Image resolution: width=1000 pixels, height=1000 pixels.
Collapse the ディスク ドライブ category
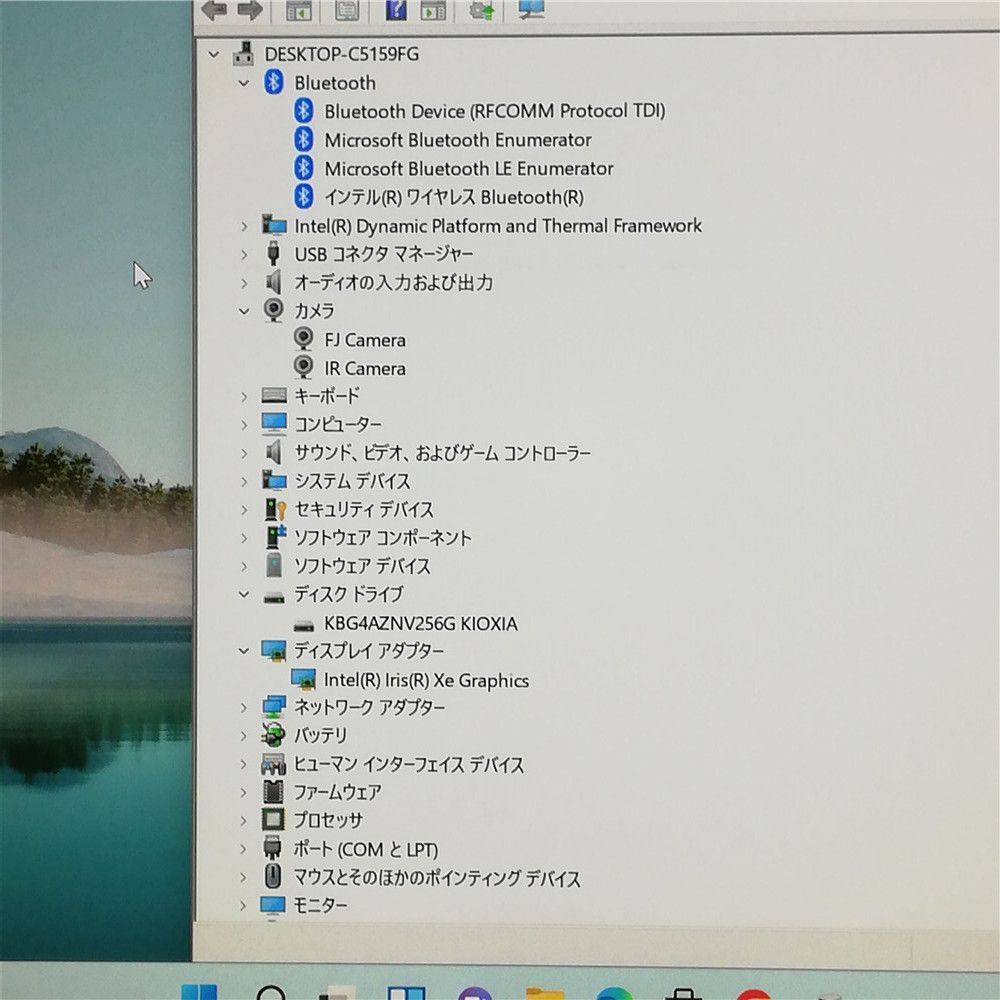(x=244, y=594)
